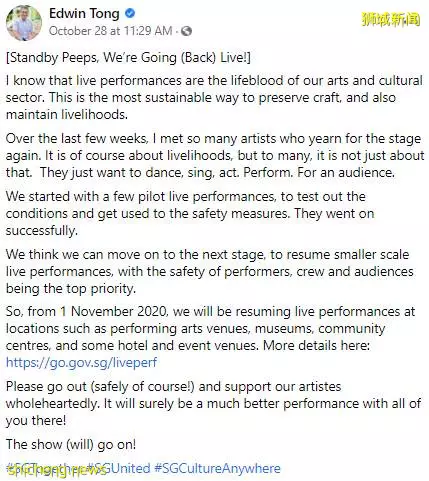Viewport: 429px width, 481px height.
Task: Click the 'Please go out' paragraph
Action: [x=213, y=403]
